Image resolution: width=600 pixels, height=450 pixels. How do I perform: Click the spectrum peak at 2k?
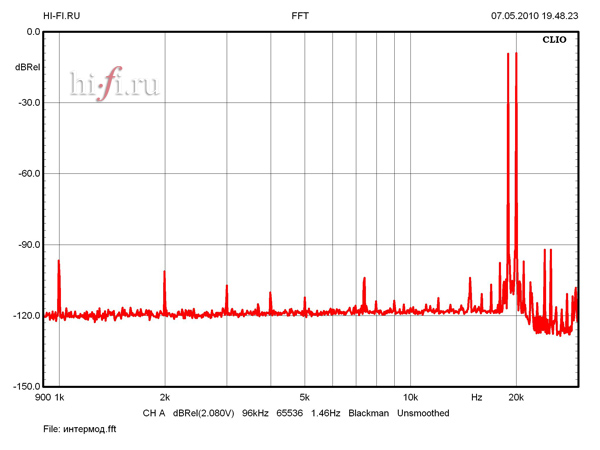coord(164,272)
